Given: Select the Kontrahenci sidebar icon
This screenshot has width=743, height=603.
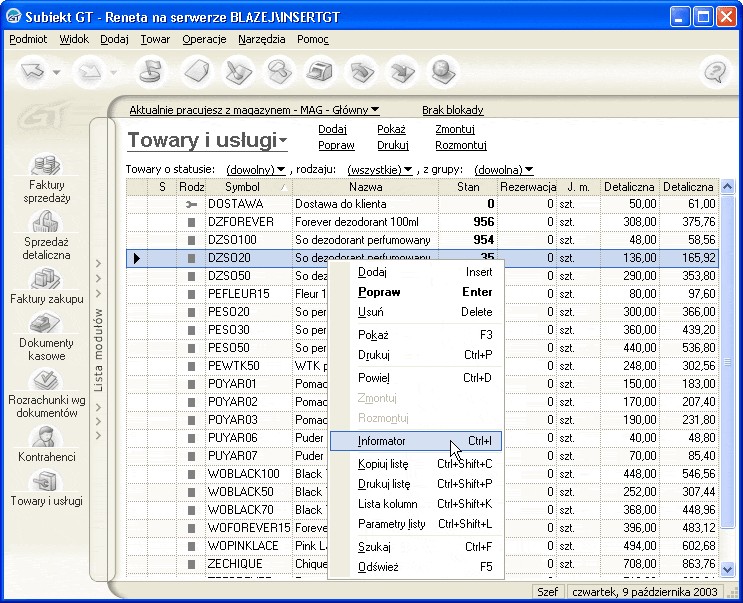Looking at the screenshot, I should (x=47, y=438).
